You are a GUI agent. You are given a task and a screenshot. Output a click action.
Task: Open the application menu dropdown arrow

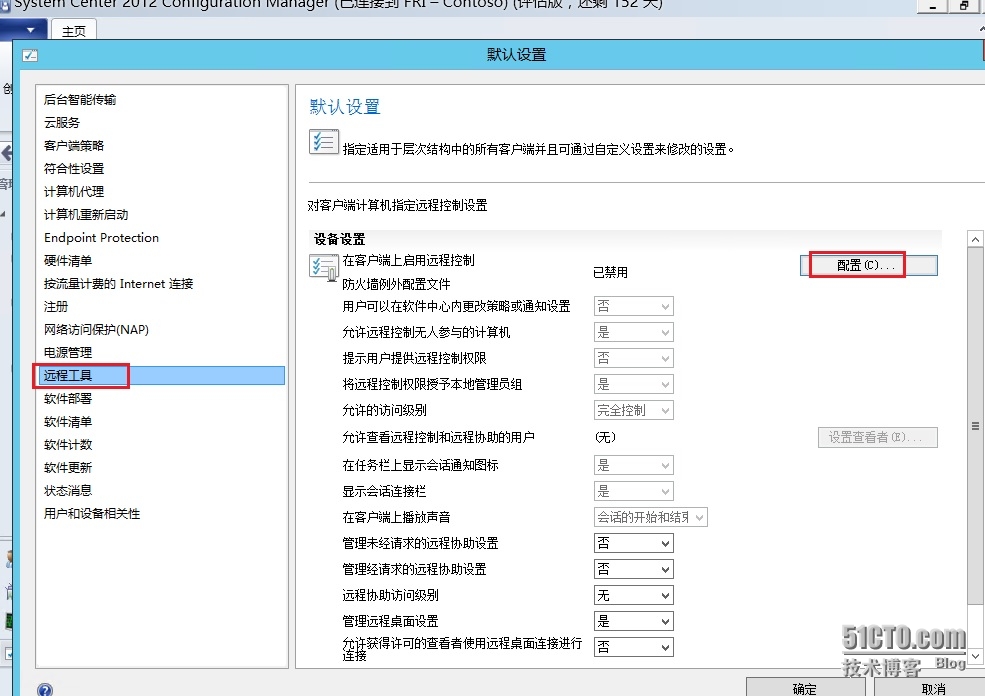[30, 30]
